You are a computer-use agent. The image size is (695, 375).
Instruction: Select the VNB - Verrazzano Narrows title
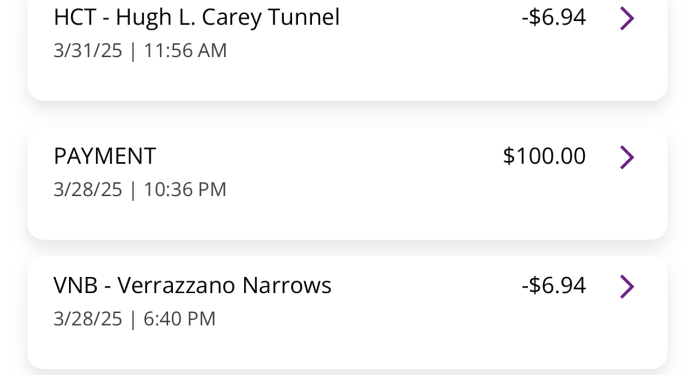(x=192, y=285)
